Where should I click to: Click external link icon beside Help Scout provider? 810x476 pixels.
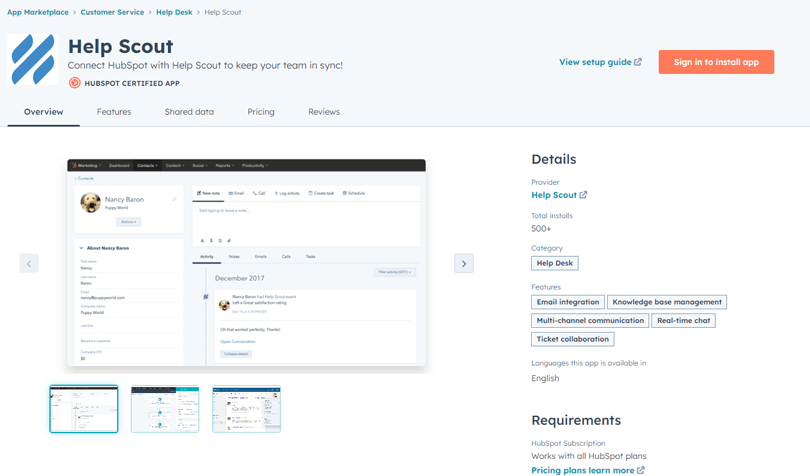coord(583,195)
